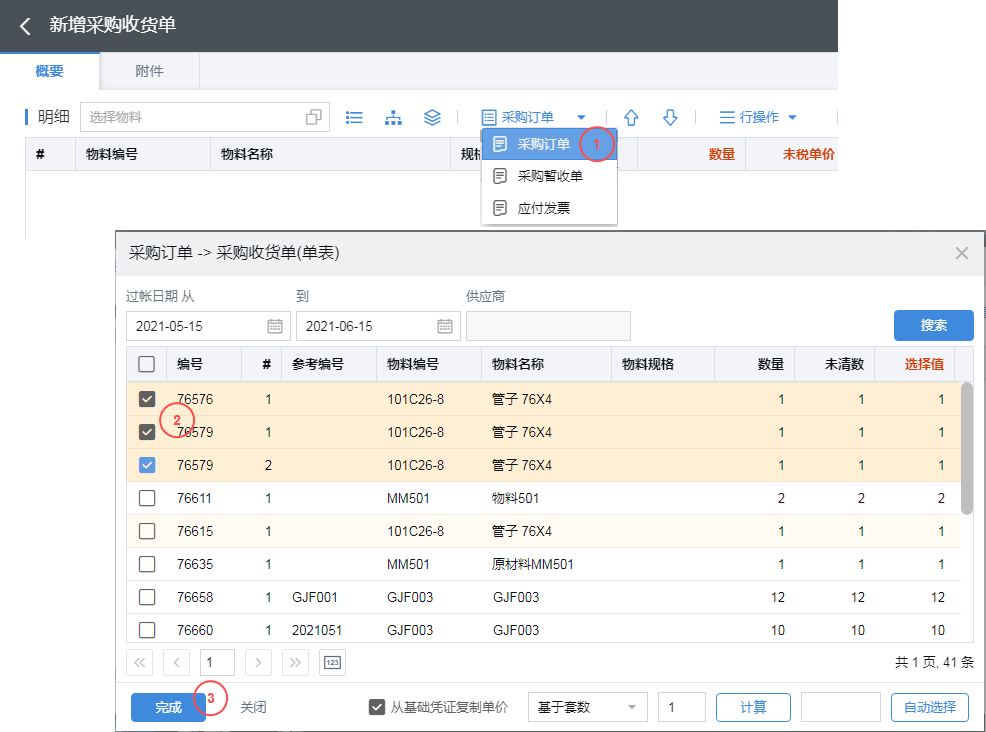The width and height of the screenshot is (986, 732).
Task: Click the material picker popup icon
Action: click(x=314, y=117)
